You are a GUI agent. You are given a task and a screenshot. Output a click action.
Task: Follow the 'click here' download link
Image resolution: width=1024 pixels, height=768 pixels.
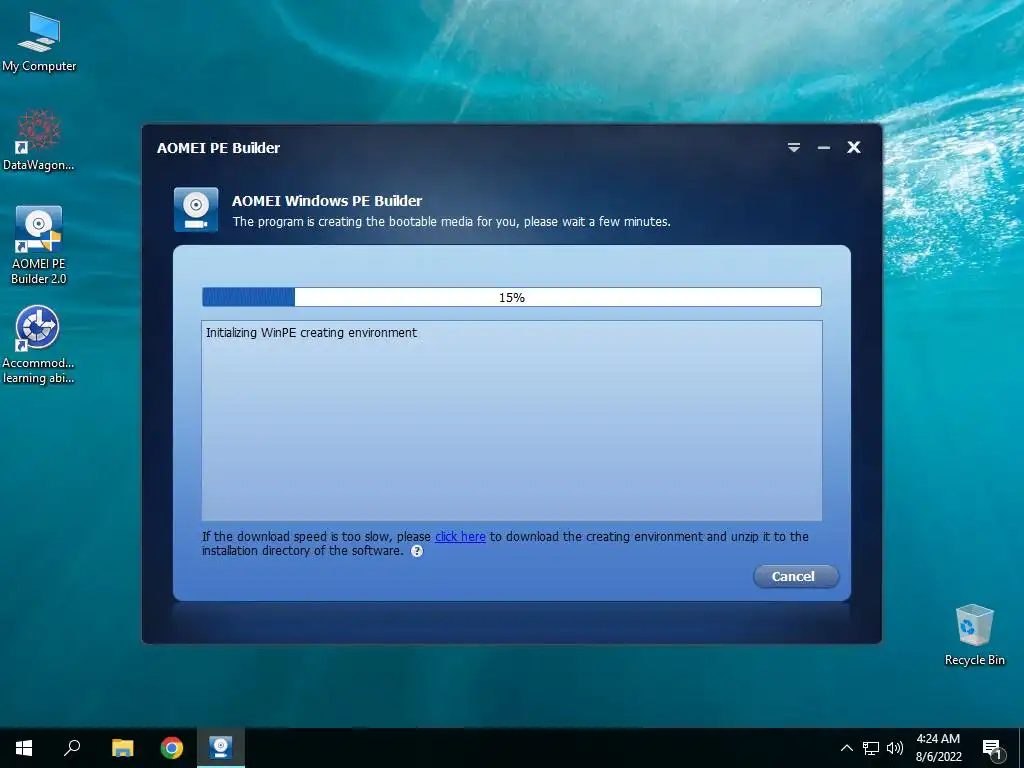coord(460,536)
